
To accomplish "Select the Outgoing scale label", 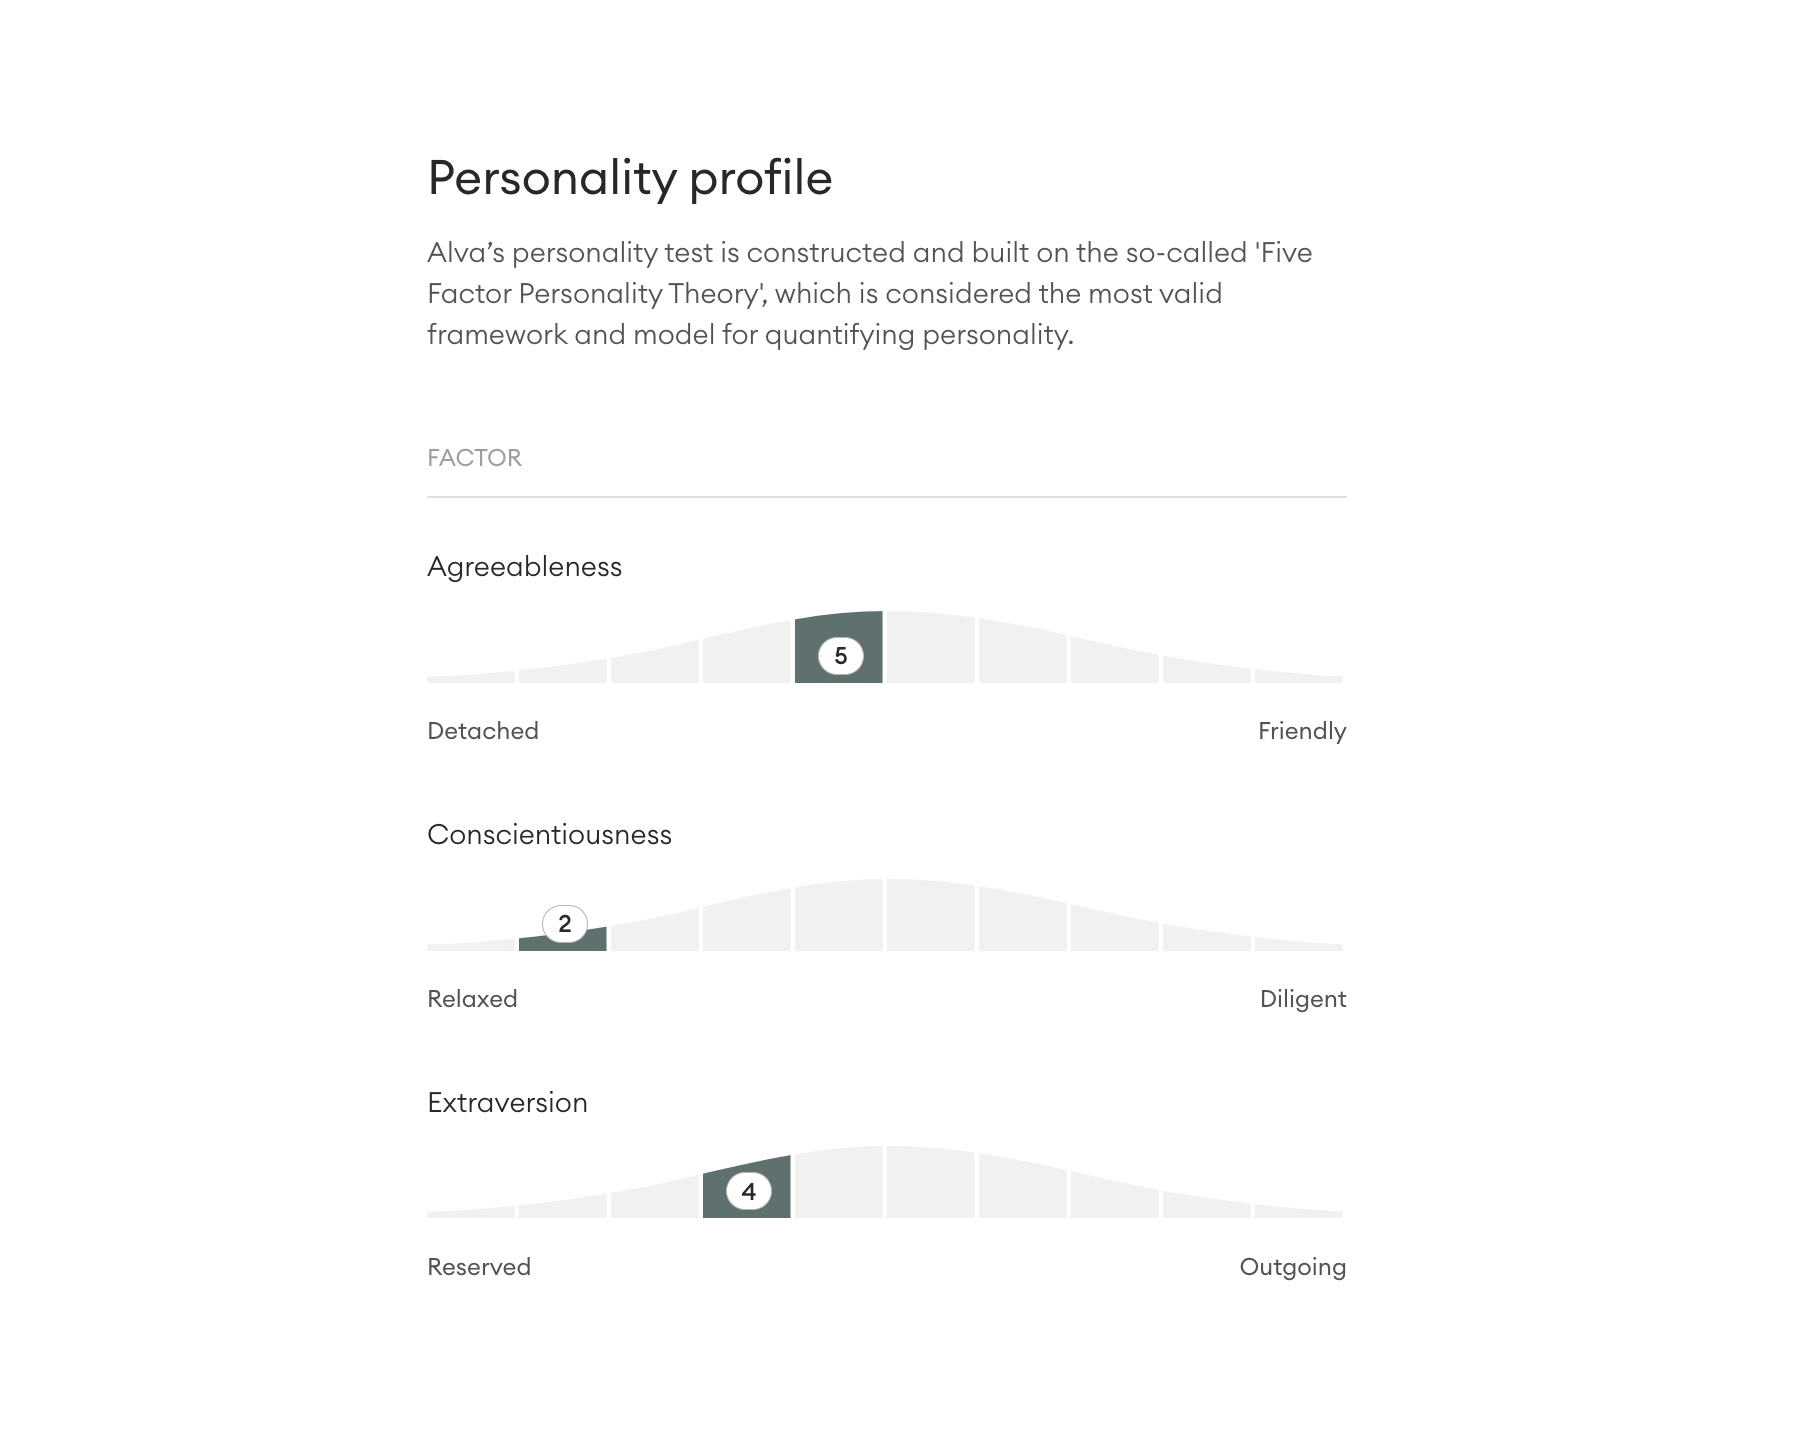I will (x=1292, y=1267).
